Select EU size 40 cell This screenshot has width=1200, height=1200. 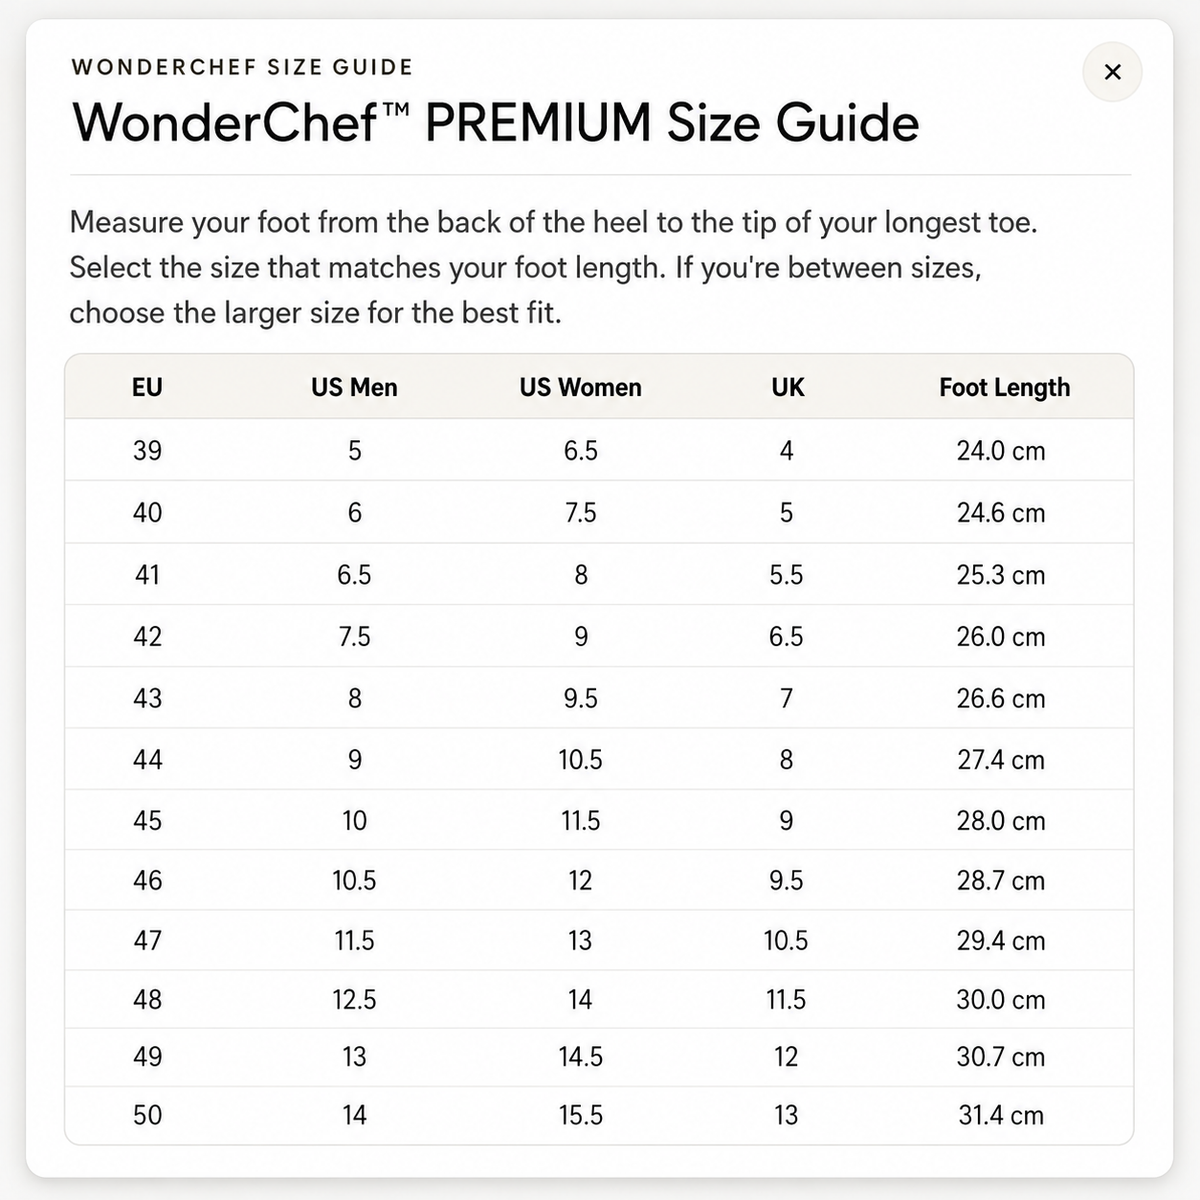pos(147,513)
